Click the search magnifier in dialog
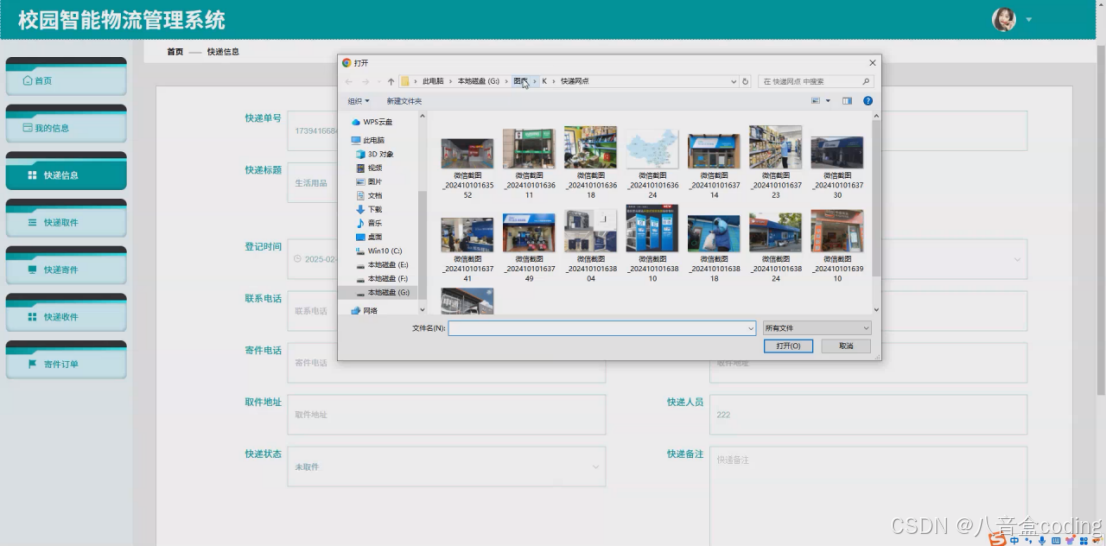 click(x=866, y=81)
